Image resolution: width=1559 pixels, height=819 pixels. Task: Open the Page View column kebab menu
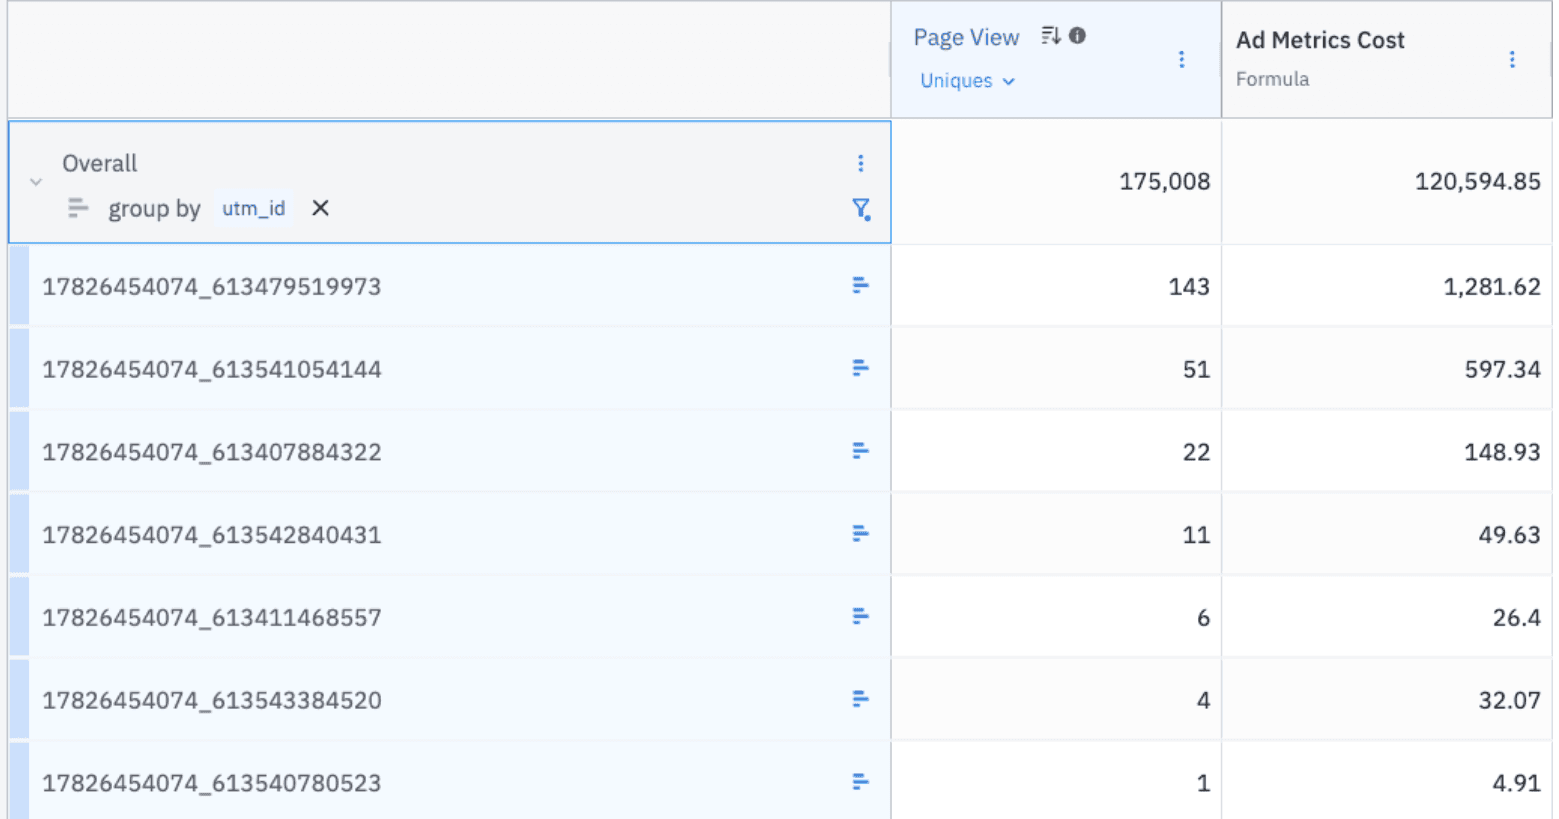1182,60
